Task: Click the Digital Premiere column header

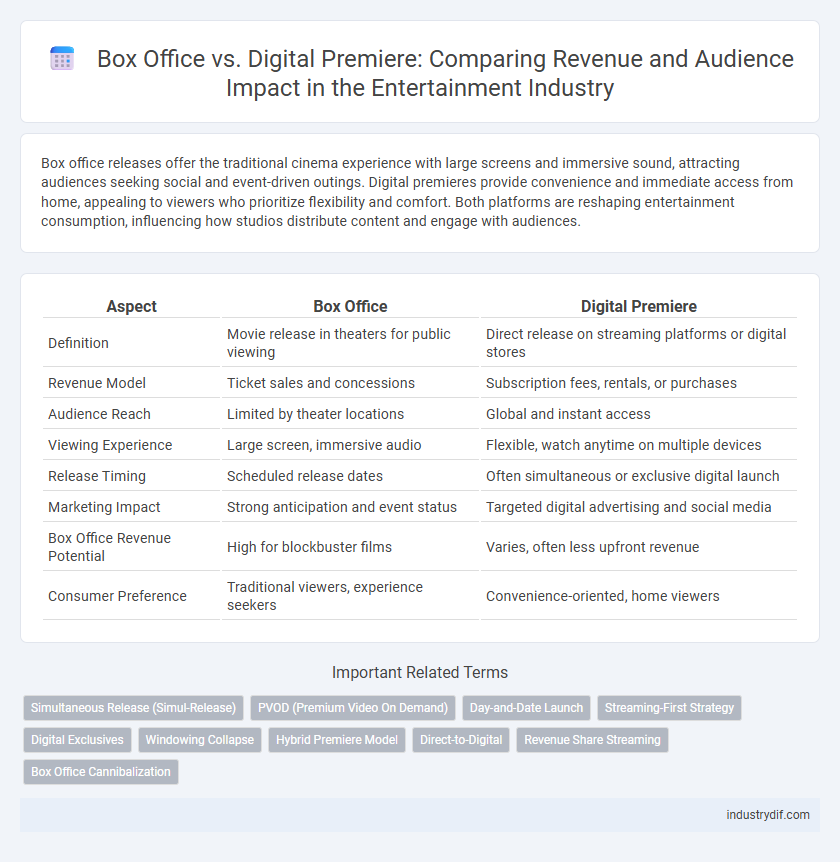Action: point(639,306)
